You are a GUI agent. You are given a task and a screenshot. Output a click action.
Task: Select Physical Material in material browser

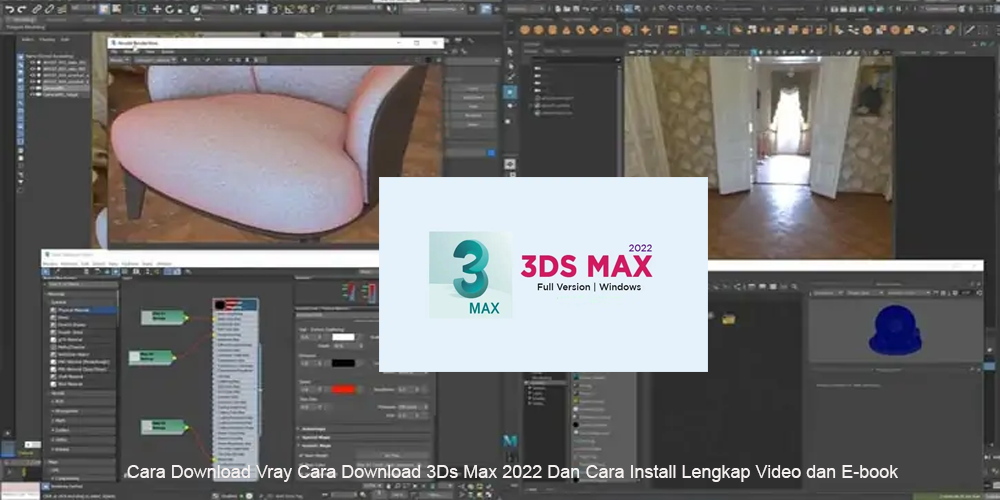click(83, 310)
